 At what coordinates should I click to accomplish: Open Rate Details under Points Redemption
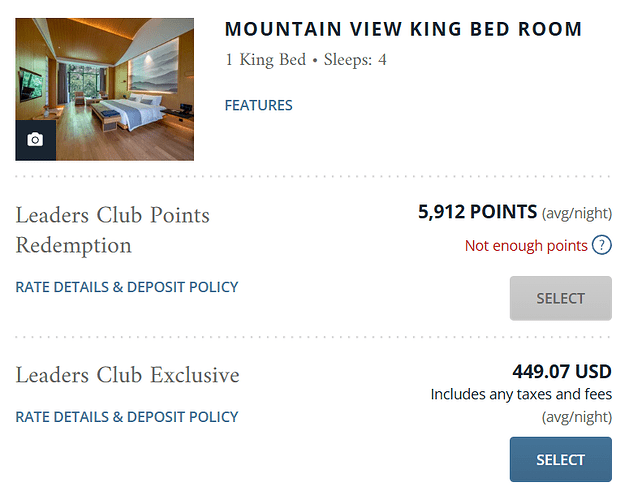[x=127, y=287]
